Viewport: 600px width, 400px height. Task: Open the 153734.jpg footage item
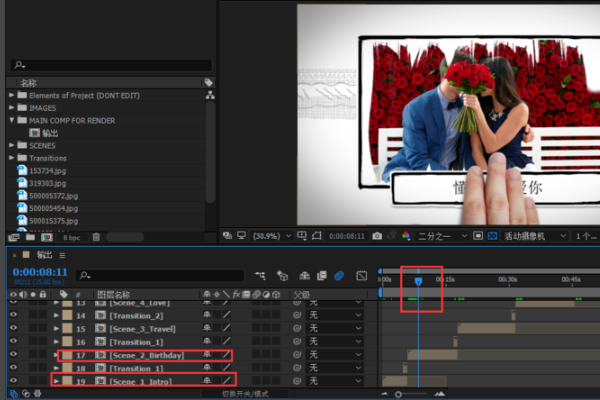pos(46,171)
